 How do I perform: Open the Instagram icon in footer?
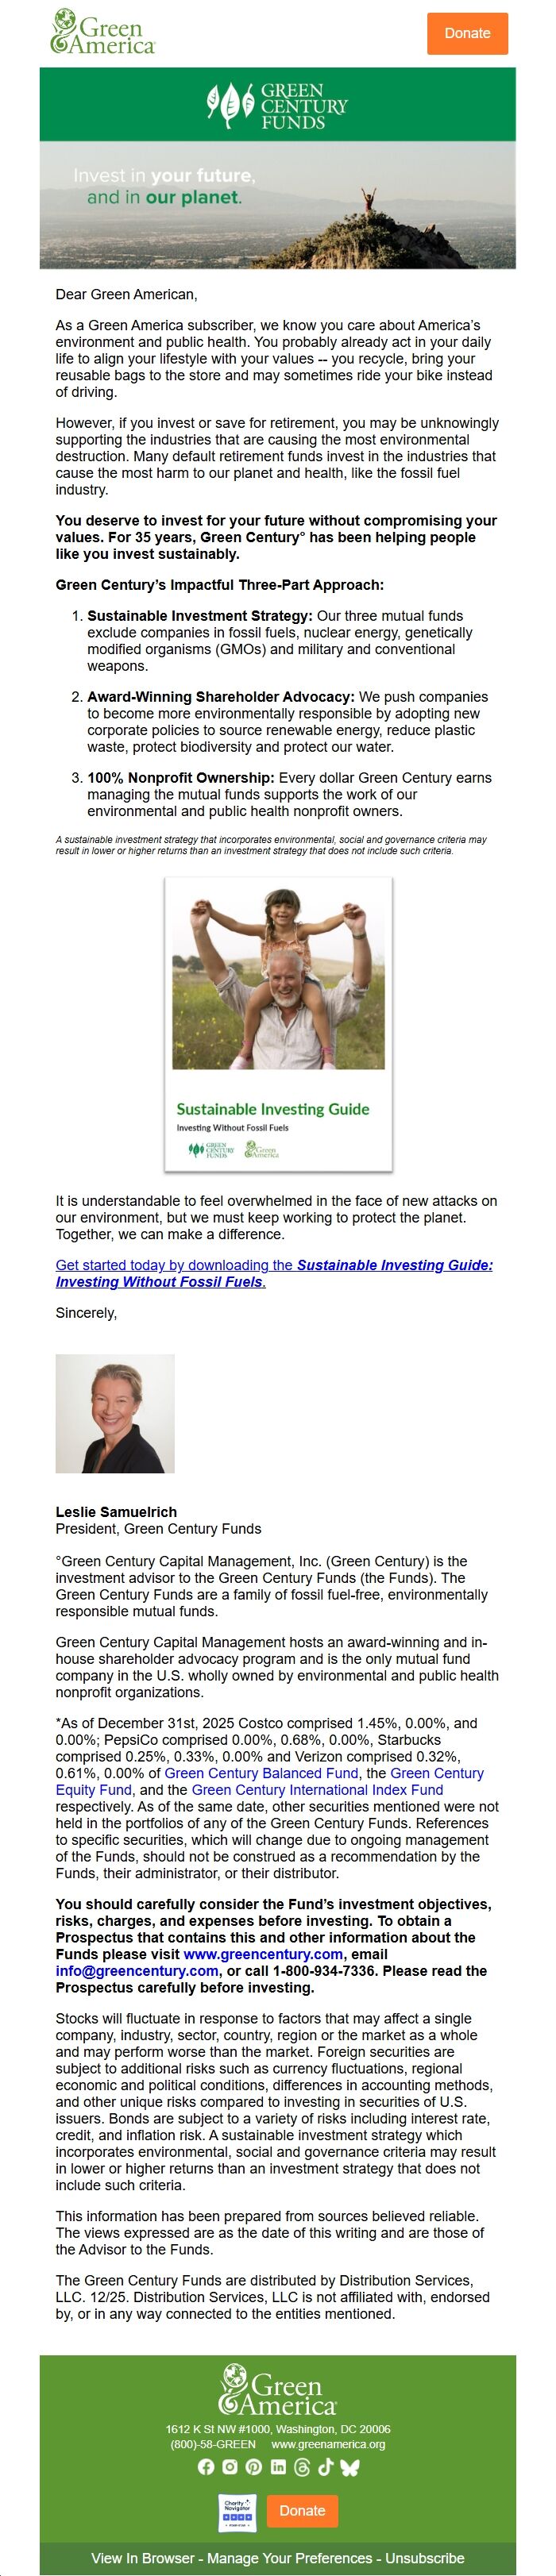point(230,2467)
